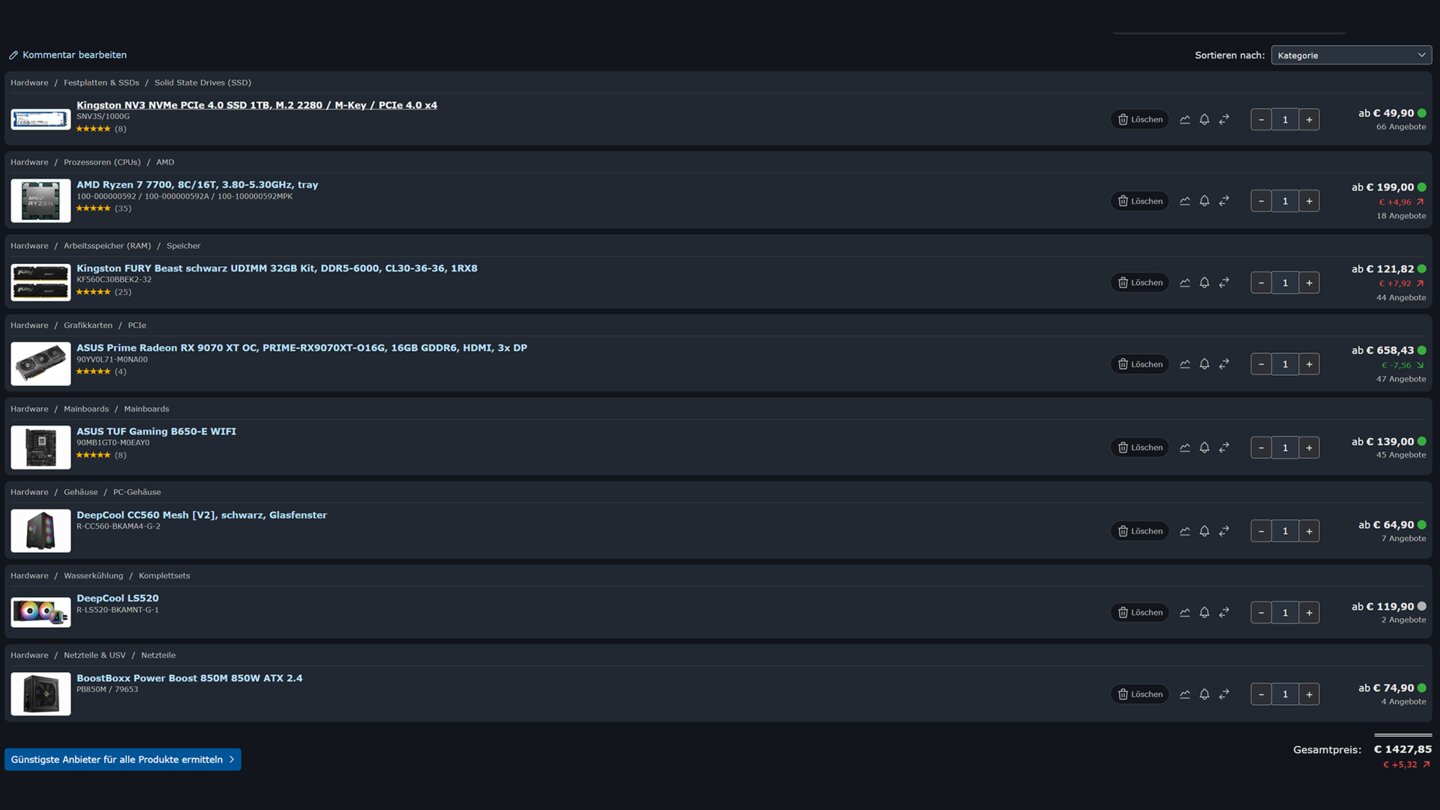Open Festplatten & SSDs breadcrumb category

tap(101, 83)
